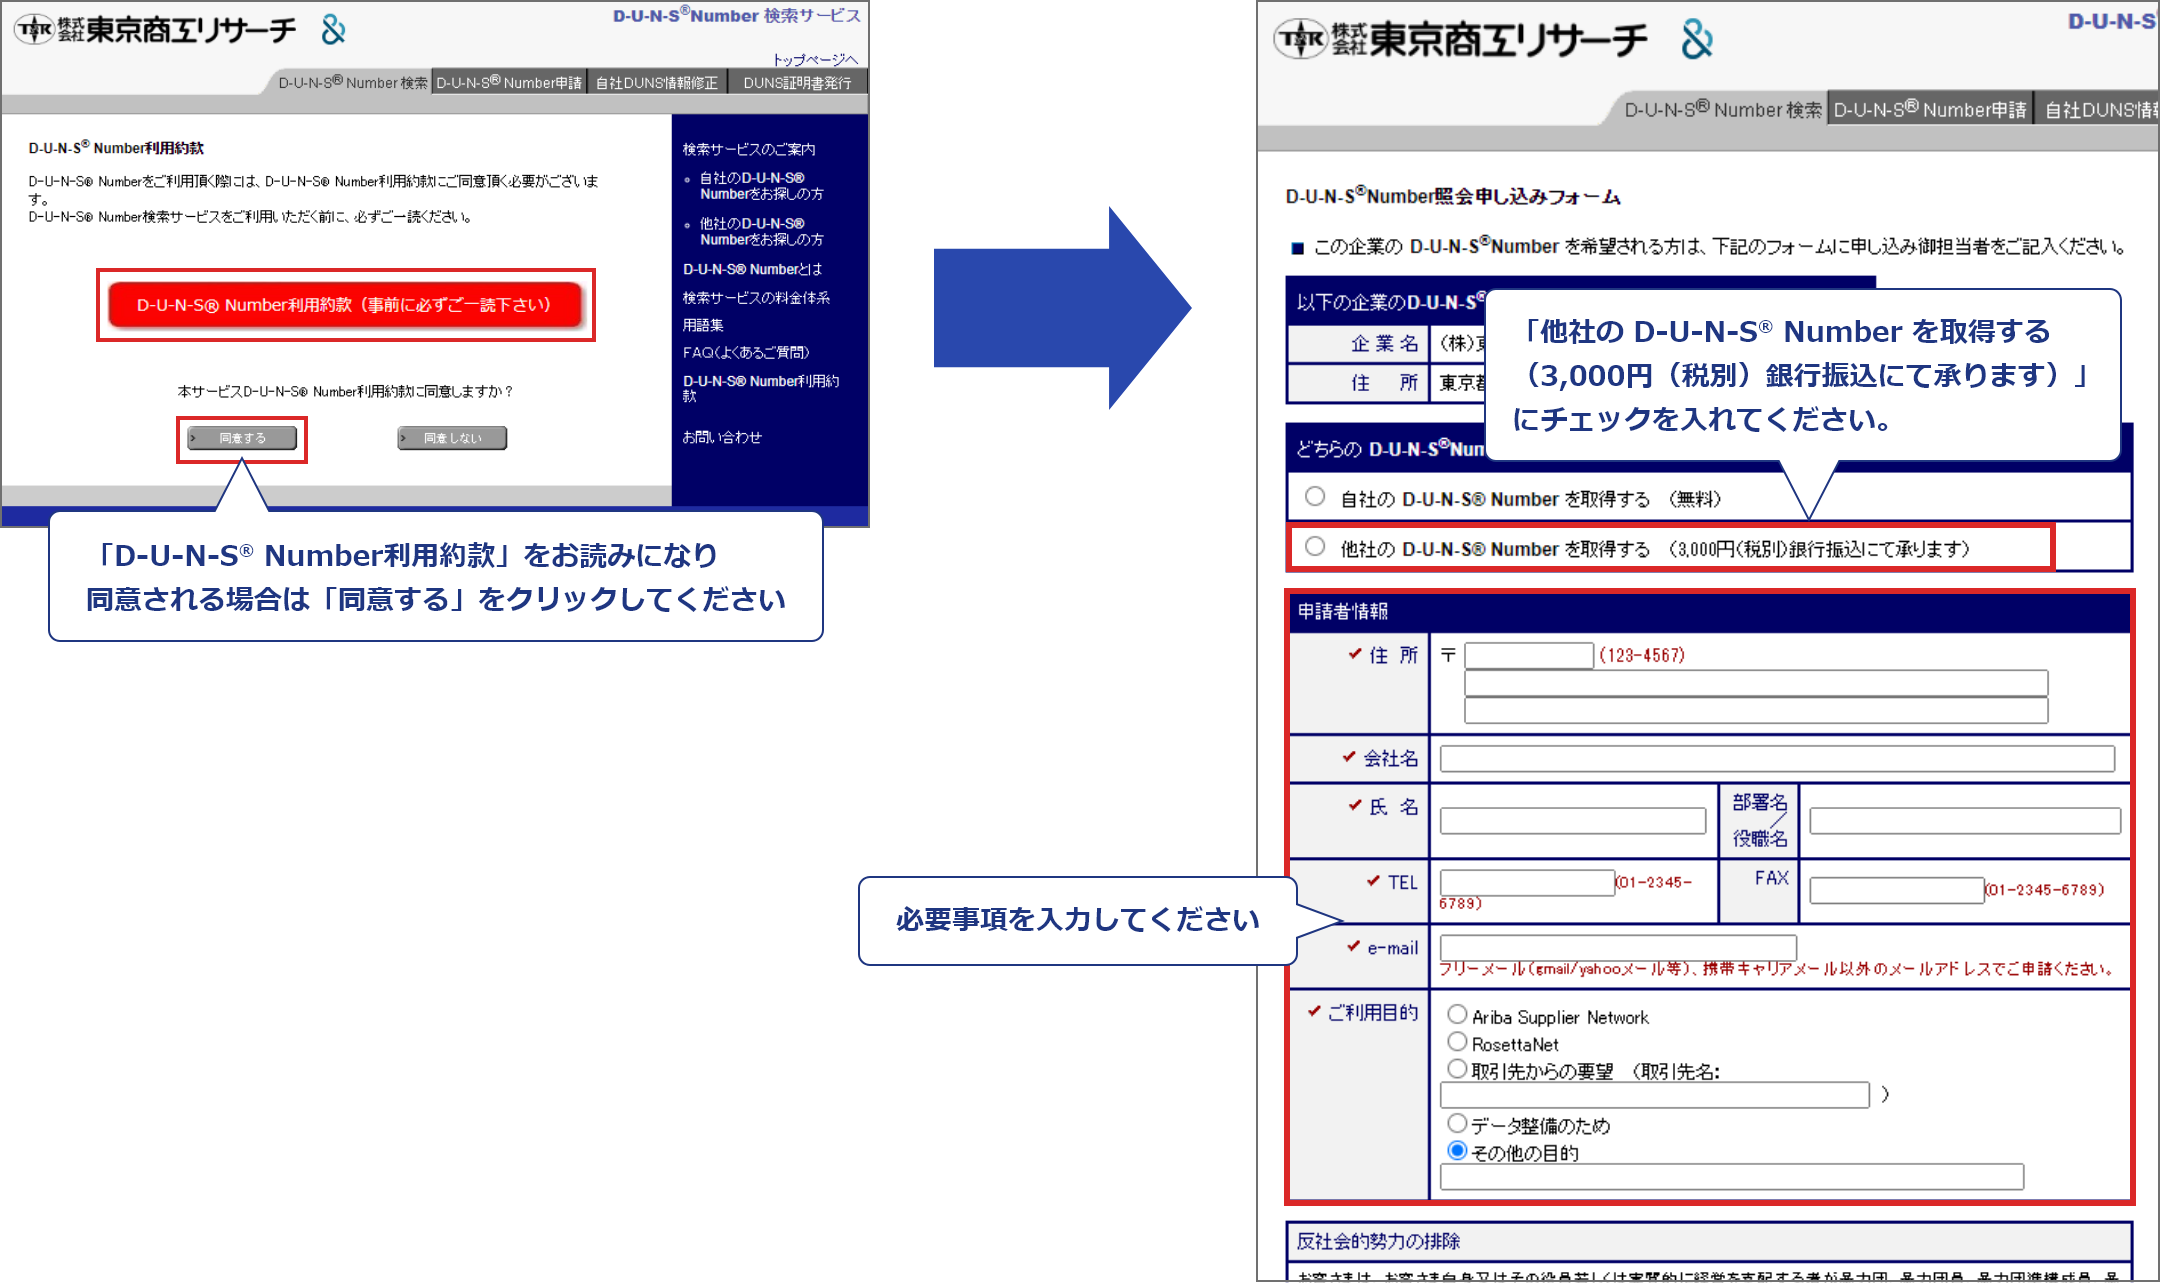Open the D-U-N-S Number申請 tab in left window
The width and height of the screenshot is (2160, 1283).
509,82
